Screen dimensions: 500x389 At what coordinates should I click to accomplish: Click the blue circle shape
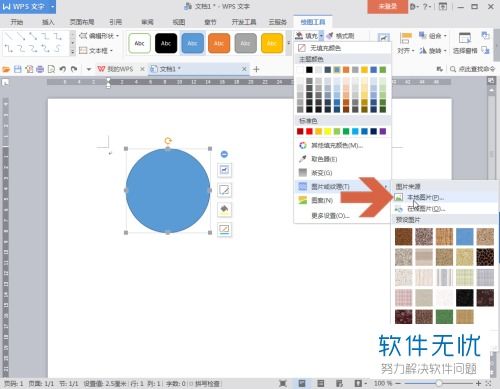tap(168, 191)
